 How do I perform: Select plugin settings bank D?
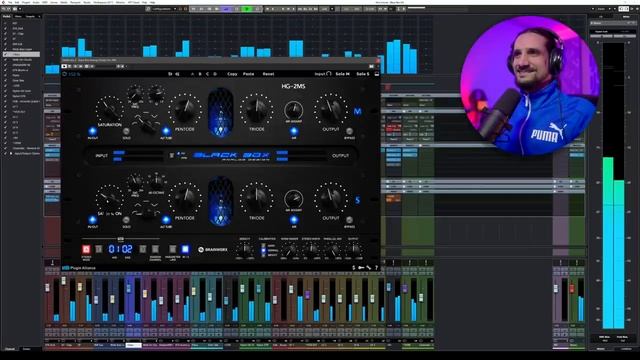(x=215, y=74)
